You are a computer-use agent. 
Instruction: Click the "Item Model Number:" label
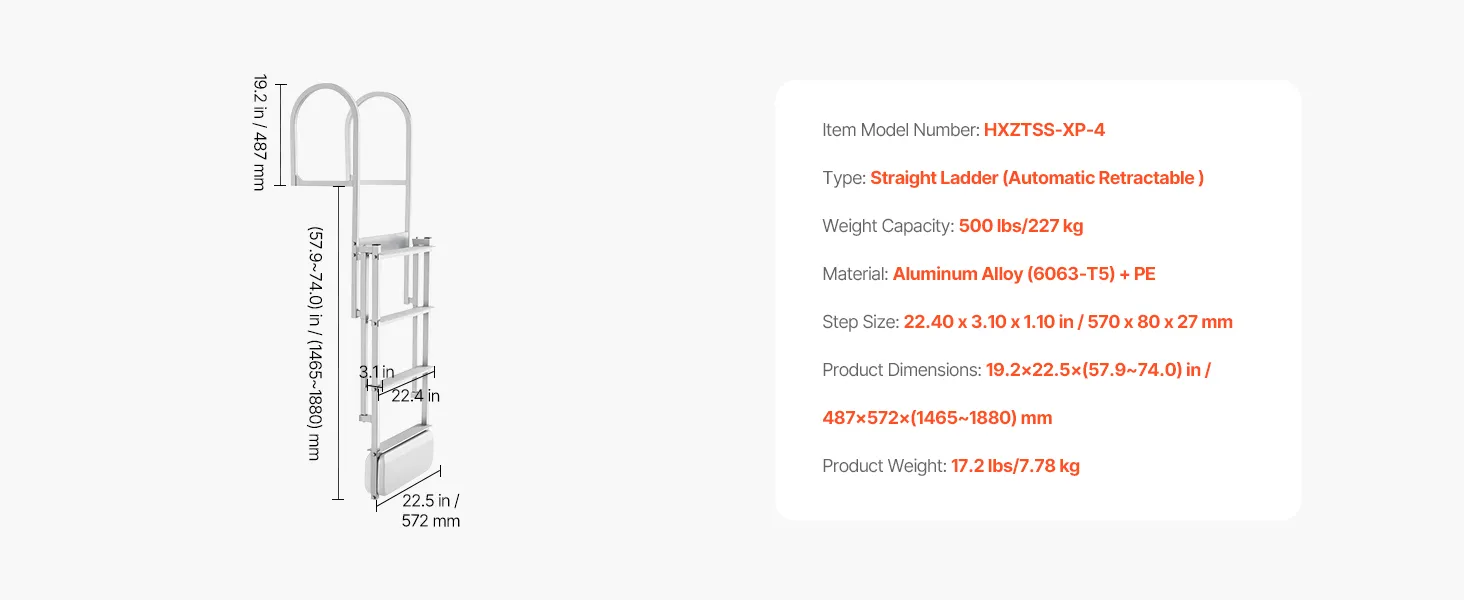pyautogui.click(x=900, y=130)
